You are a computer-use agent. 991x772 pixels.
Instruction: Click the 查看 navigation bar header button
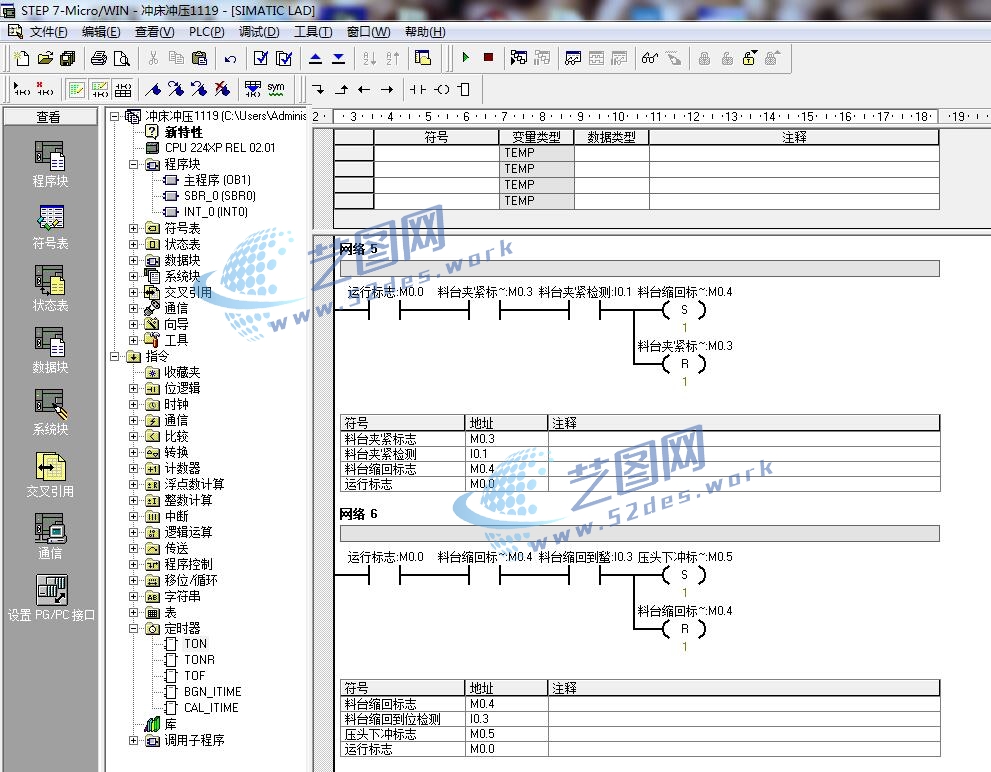(49, 117)
